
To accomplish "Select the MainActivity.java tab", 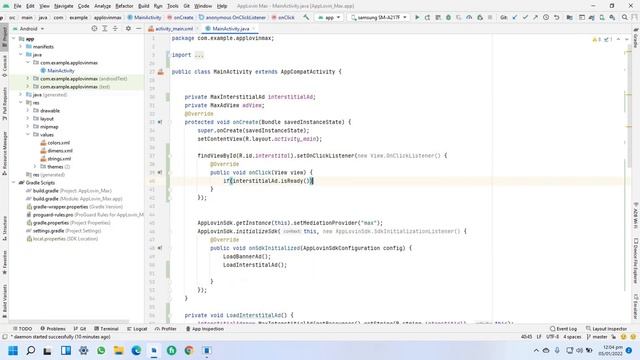I will coord(230,29).
